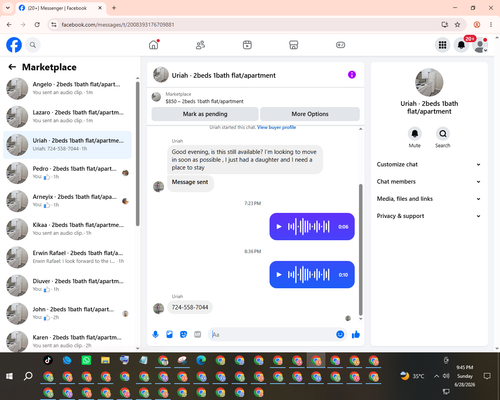Expand Privacy & support section

point(429,216)
